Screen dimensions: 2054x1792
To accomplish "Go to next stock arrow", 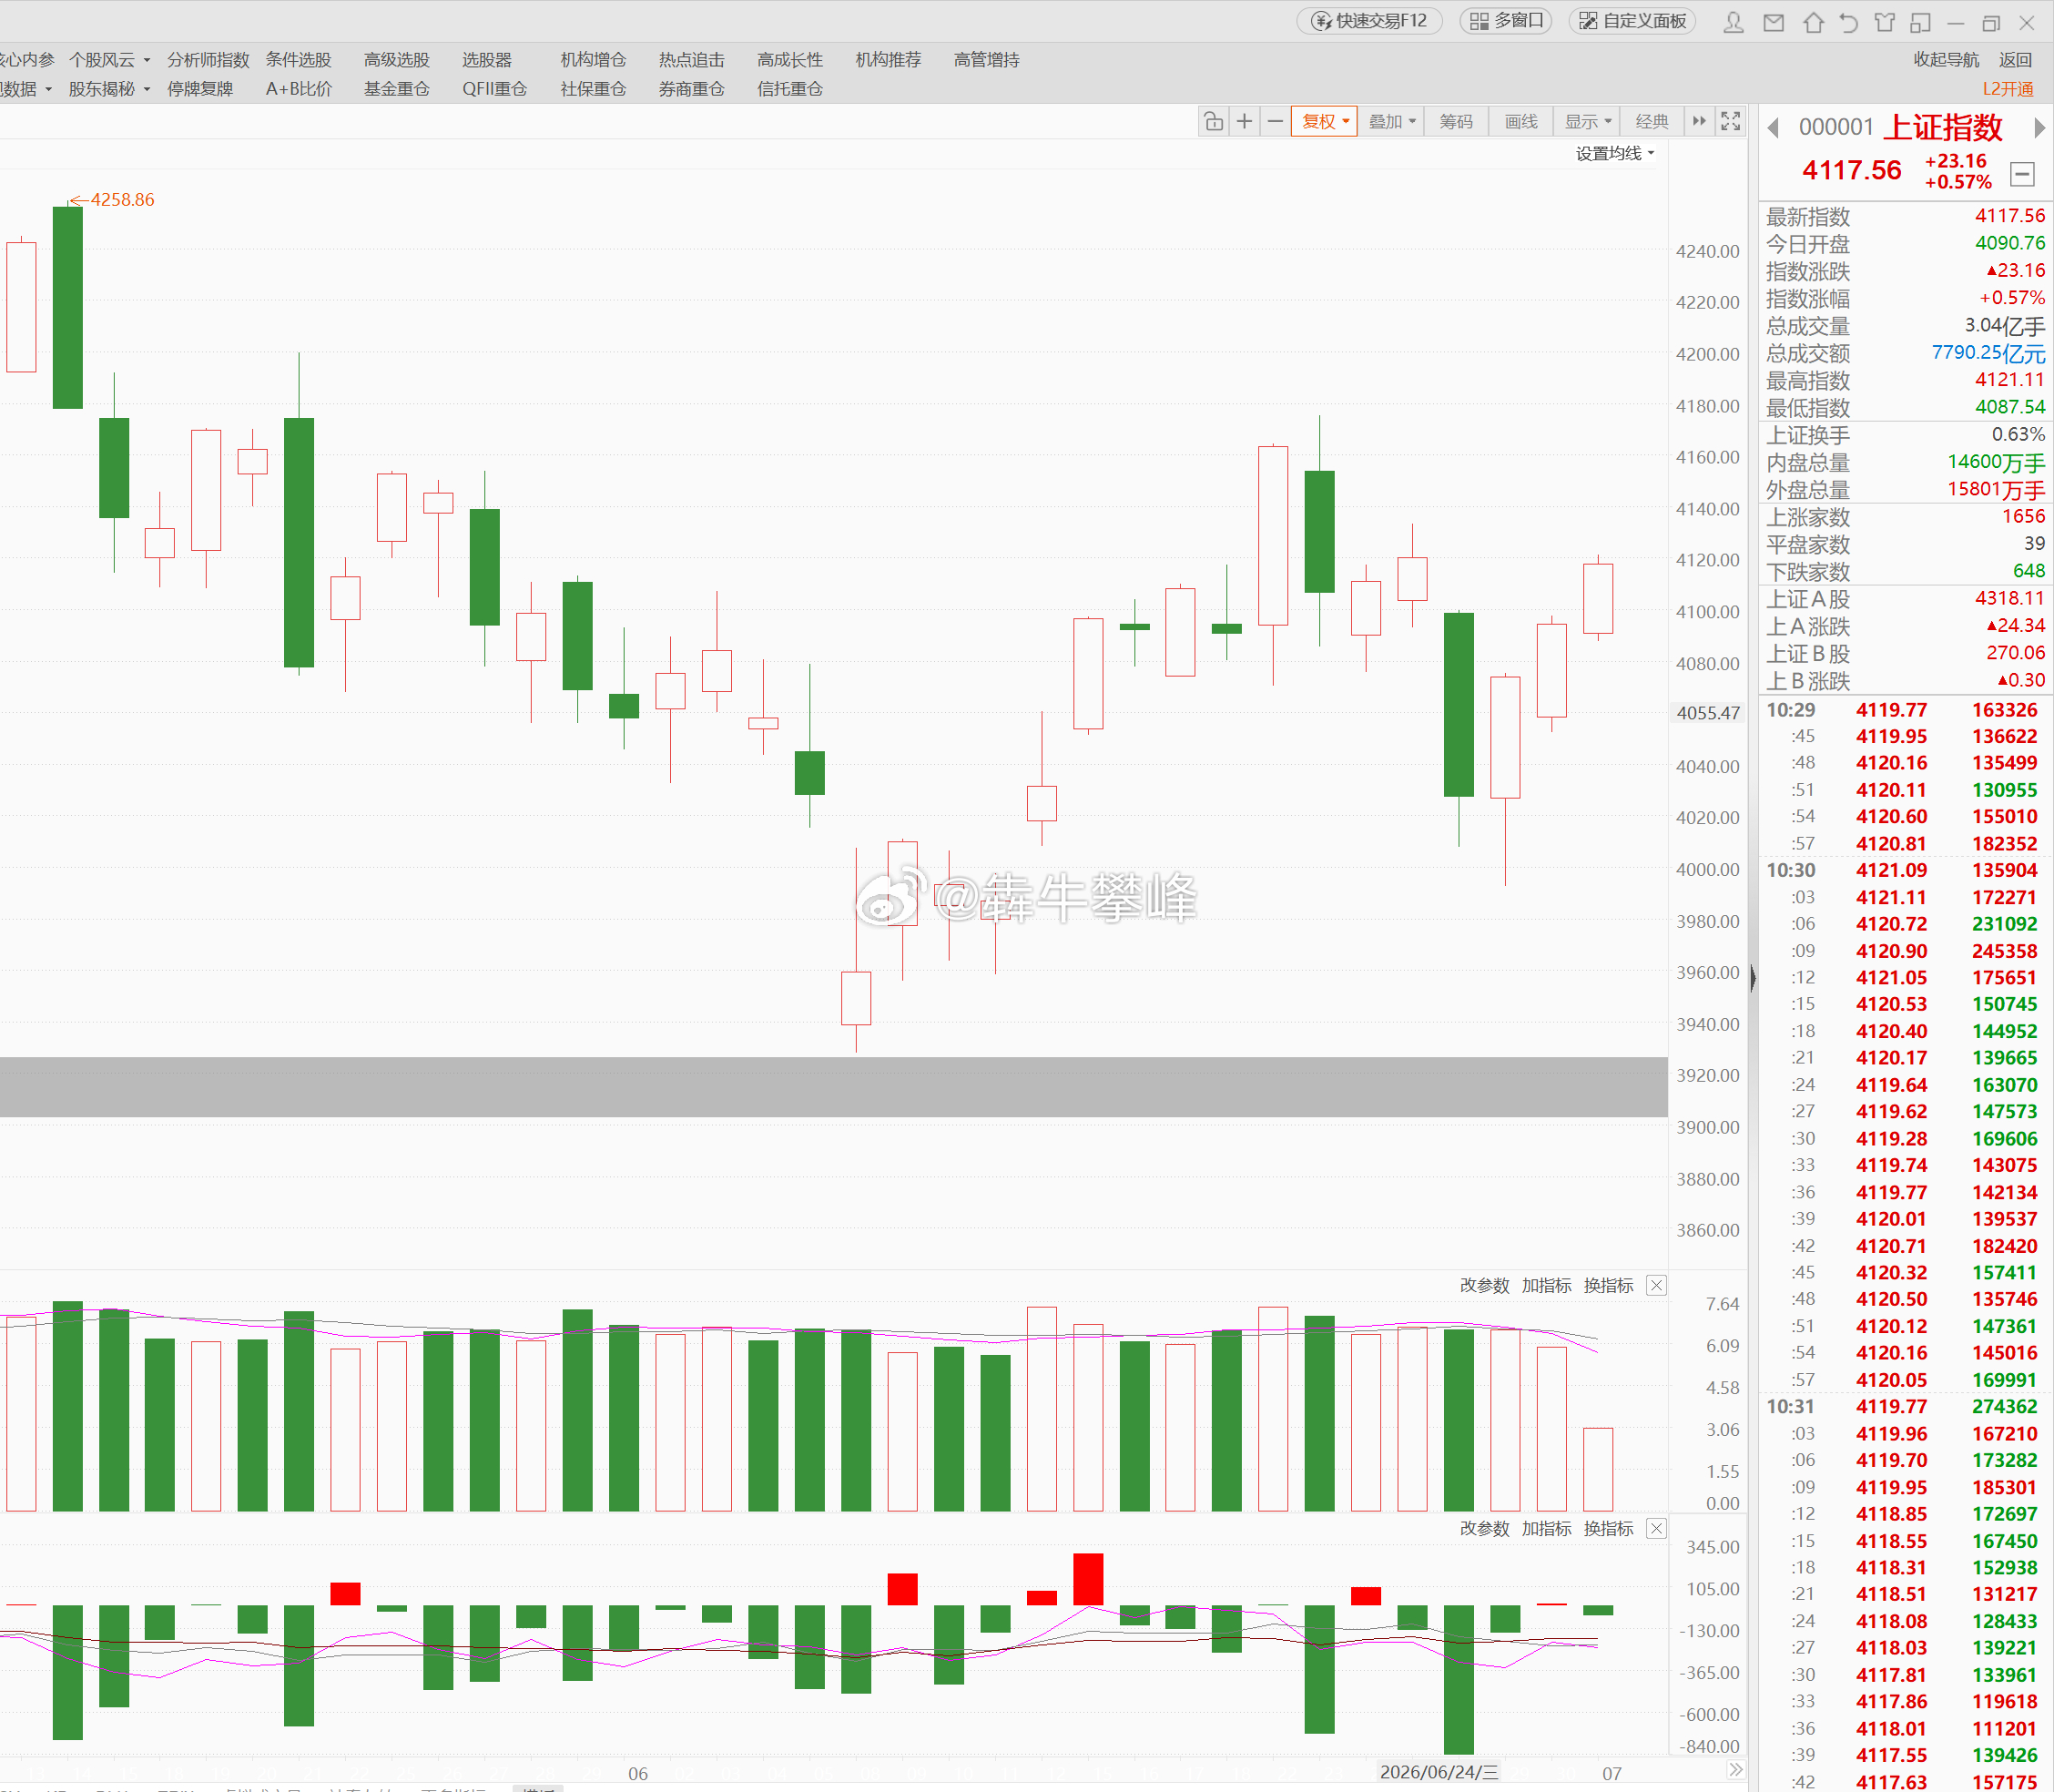I will pyautogui.click(x=2039, y=128).
